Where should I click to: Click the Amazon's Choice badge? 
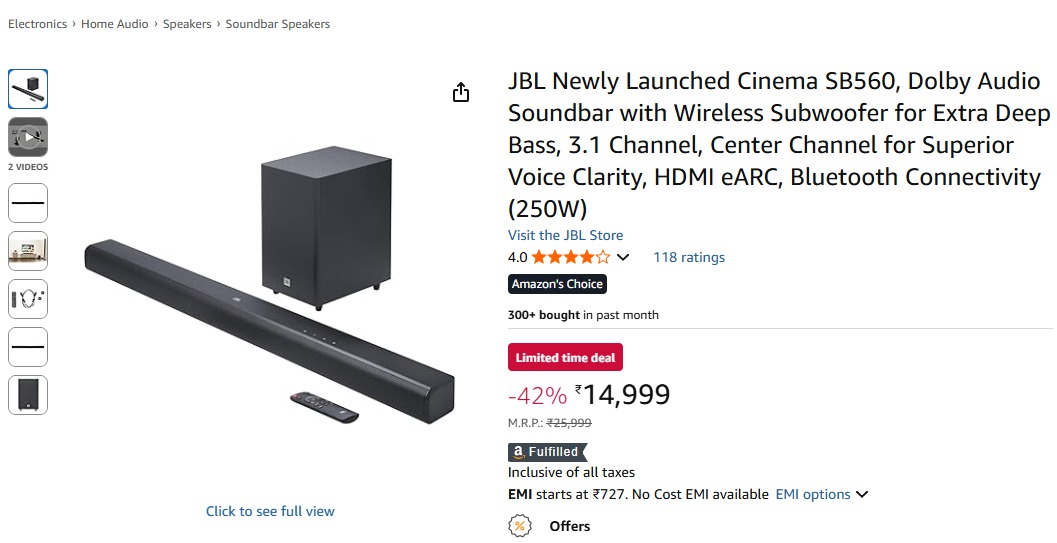(557, 284)
